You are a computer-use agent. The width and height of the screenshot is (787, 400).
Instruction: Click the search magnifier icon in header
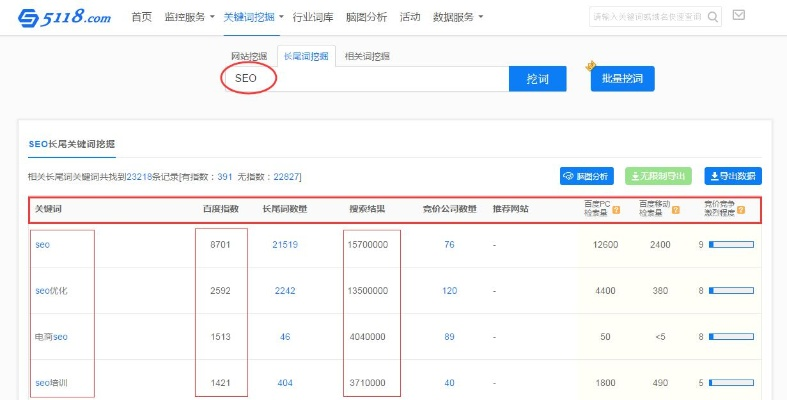pos(712,17)
